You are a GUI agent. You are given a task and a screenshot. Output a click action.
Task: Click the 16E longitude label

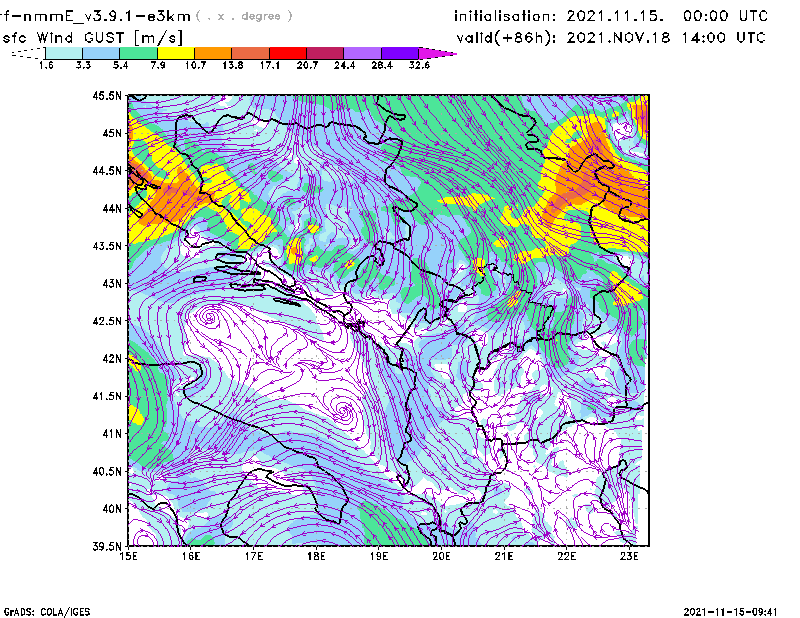pos(191,556)
